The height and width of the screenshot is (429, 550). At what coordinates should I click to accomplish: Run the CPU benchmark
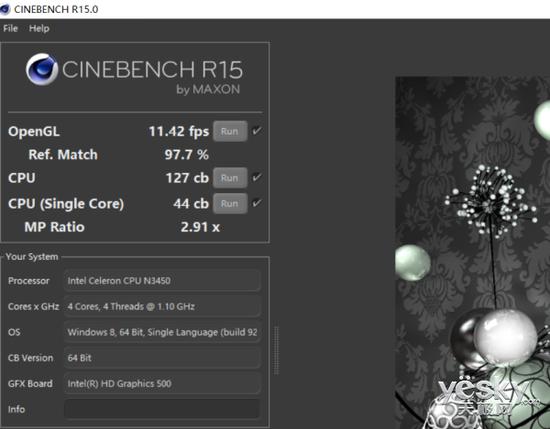pos(230,178)
